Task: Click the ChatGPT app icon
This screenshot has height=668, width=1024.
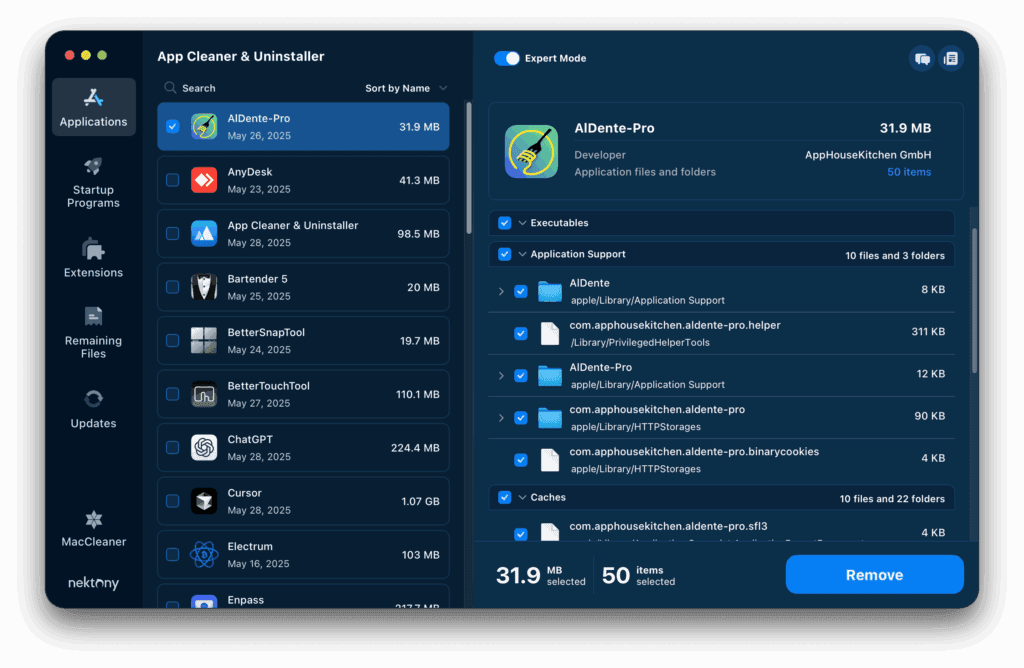Action: click(x=204, y=448)
